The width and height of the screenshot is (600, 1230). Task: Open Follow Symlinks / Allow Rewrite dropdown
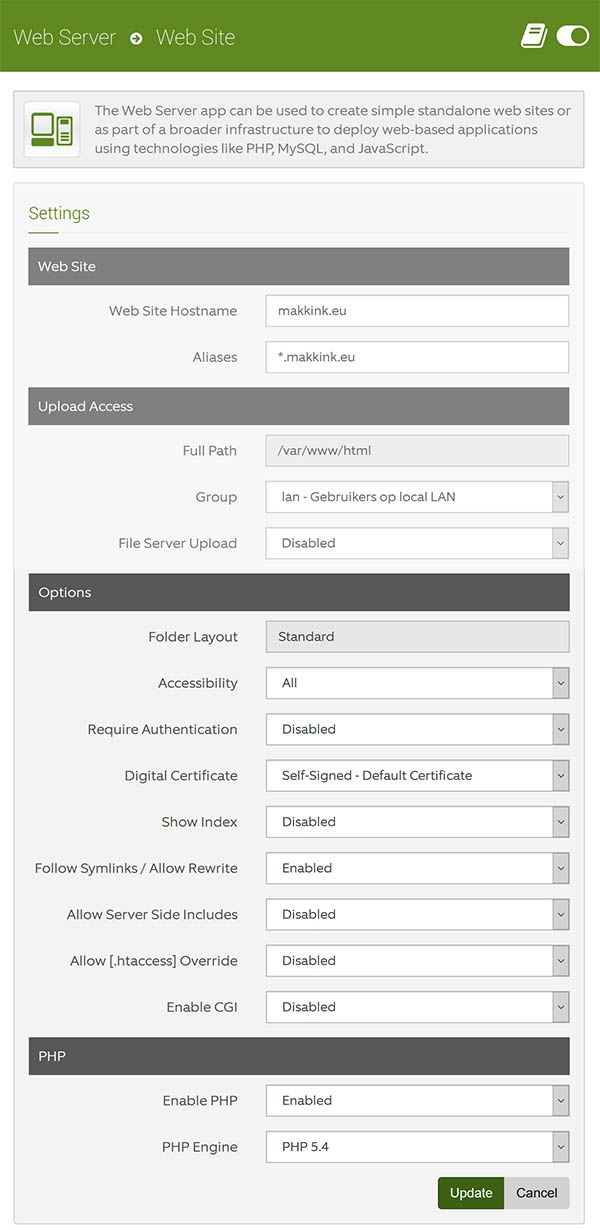(417, 868)
